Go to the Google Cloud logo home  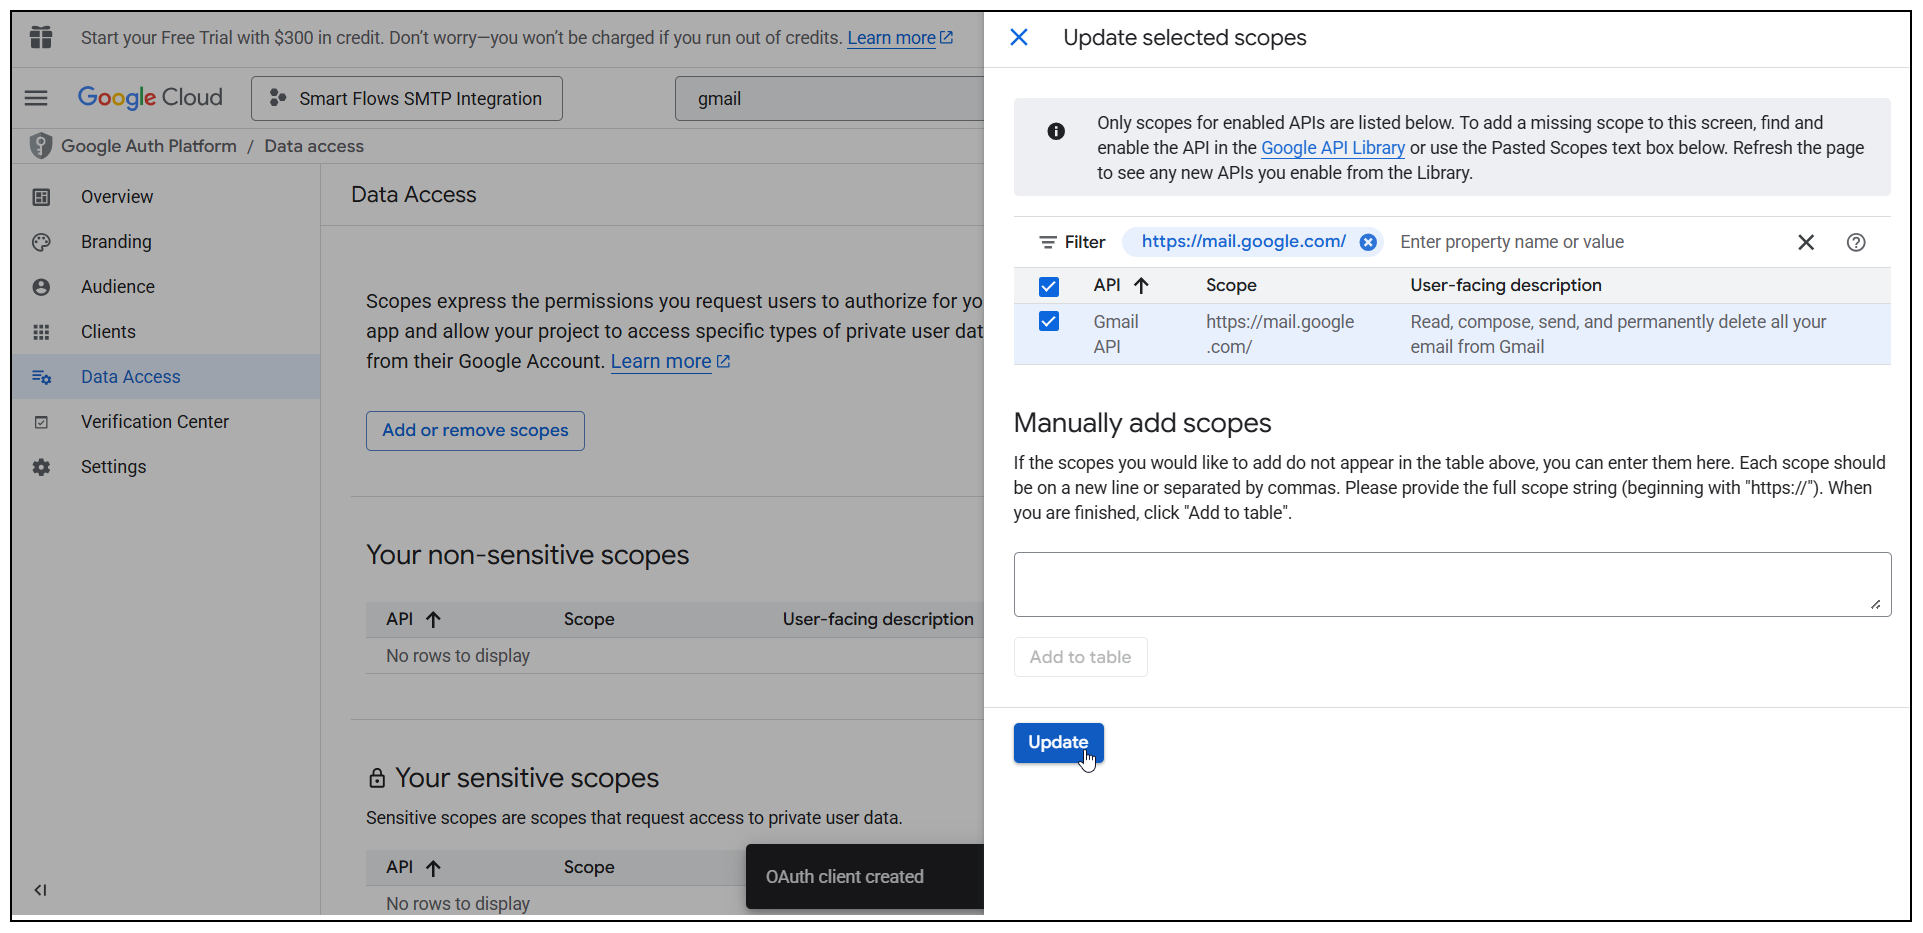click(150, 97)
